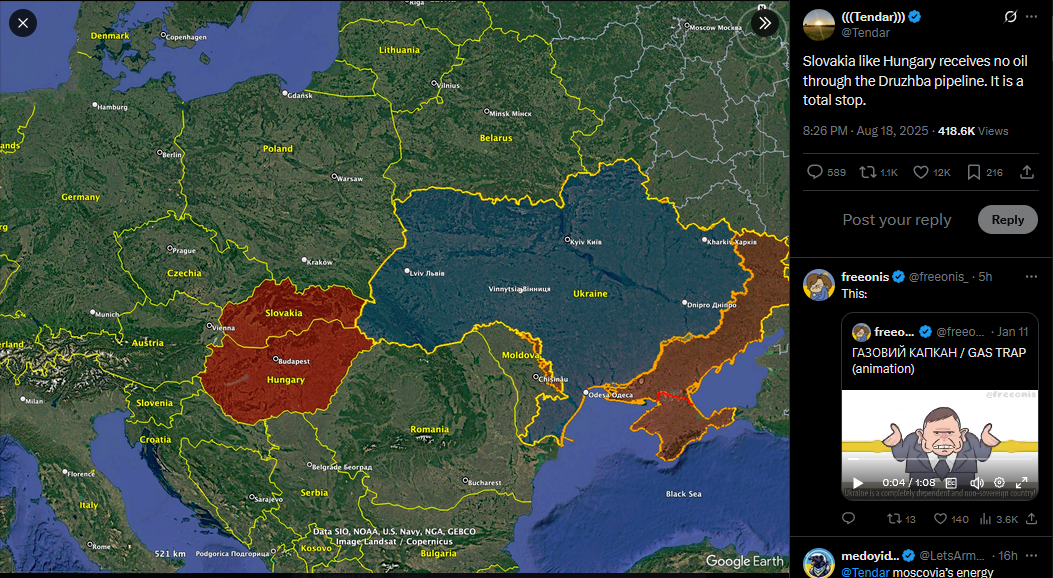Toggle captions on the video player
The image size is (1053, 578).
point(951,483)
